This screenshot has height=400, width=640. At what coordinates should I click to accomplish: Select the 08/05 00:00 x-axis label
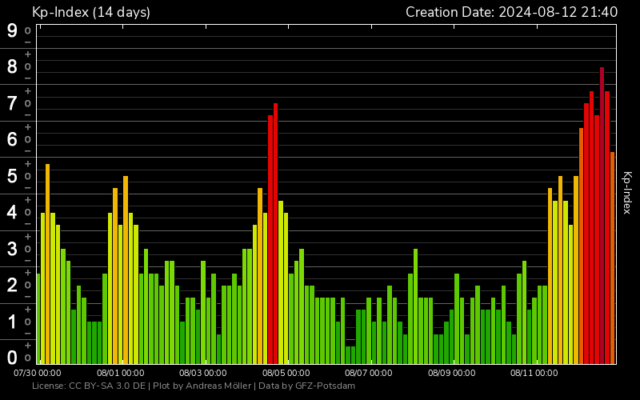[x=287, y=372]
